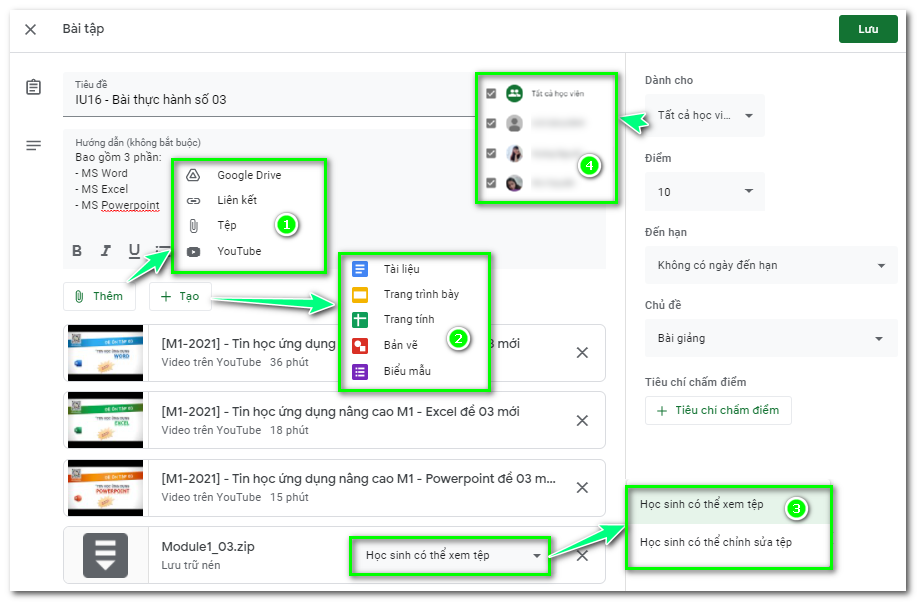Image resolution: width=917 pixels, height=602 pixels.
Task: Select Học sinh có thể xem tệp option
Action: coord(728,504)
